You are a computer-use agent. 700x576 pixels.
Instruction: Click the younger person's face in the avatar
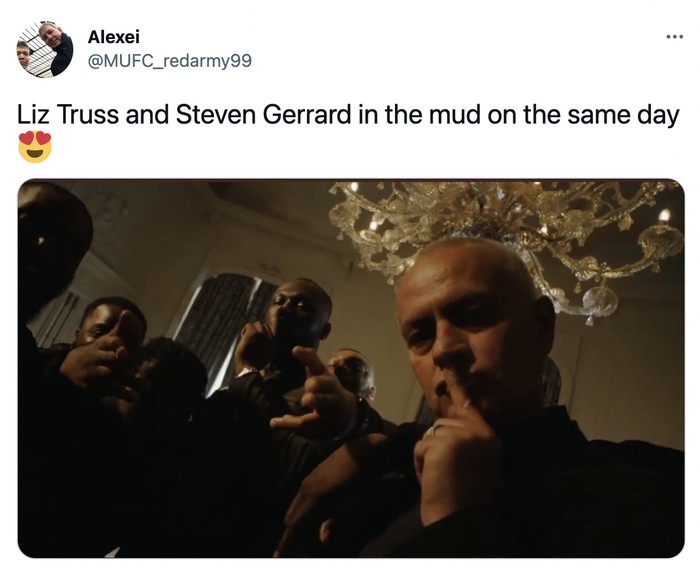pos(24,53)
